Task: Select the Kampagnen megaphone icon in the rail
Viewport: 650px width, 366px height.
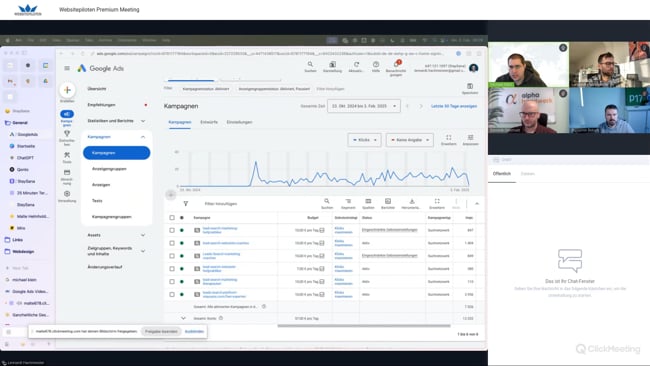Action: click(x=67, y=114)
